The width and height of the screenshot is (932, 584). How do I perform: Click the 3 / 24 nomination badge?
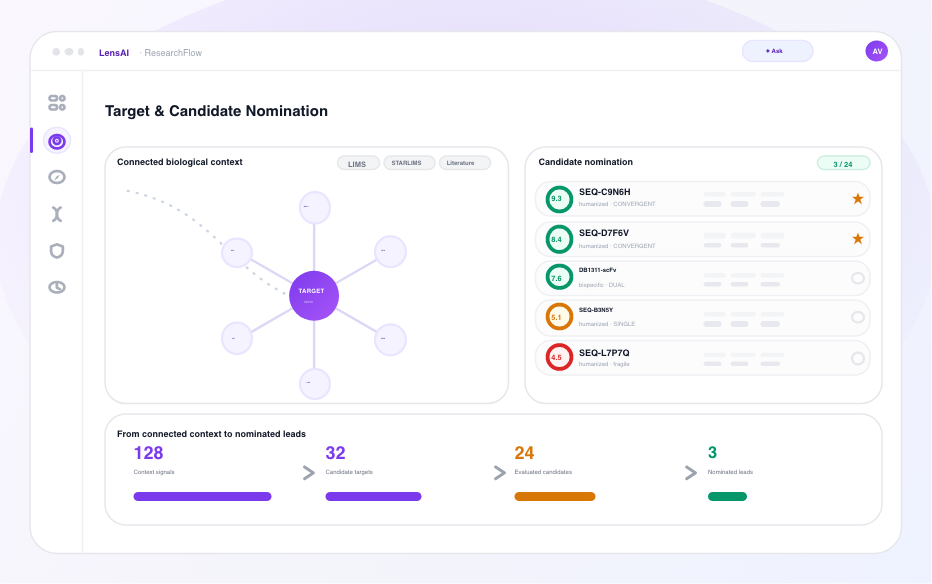pyautogui.click(x=843, y=163)
